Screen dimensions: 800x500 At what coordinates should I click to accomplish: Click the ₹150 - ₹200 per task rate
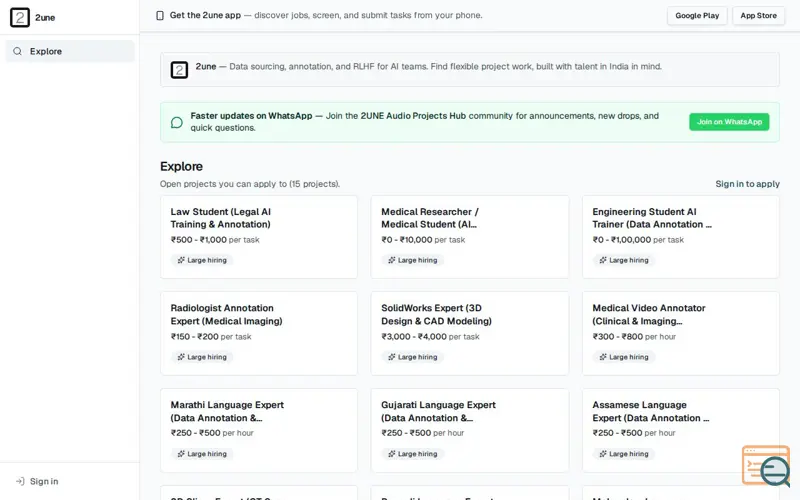[x=211, y=337]
